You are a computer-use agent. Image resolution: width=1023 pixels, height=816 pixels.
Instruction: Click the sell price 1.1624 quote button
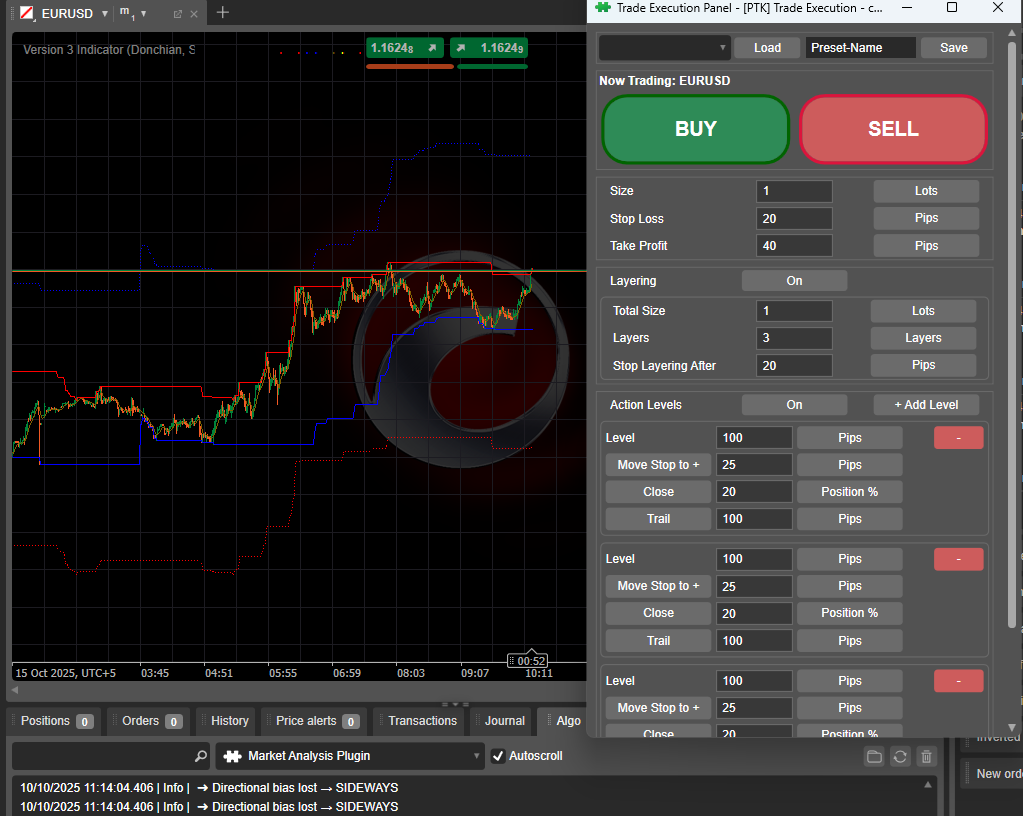pyautogui.click(x=405, y=48)
